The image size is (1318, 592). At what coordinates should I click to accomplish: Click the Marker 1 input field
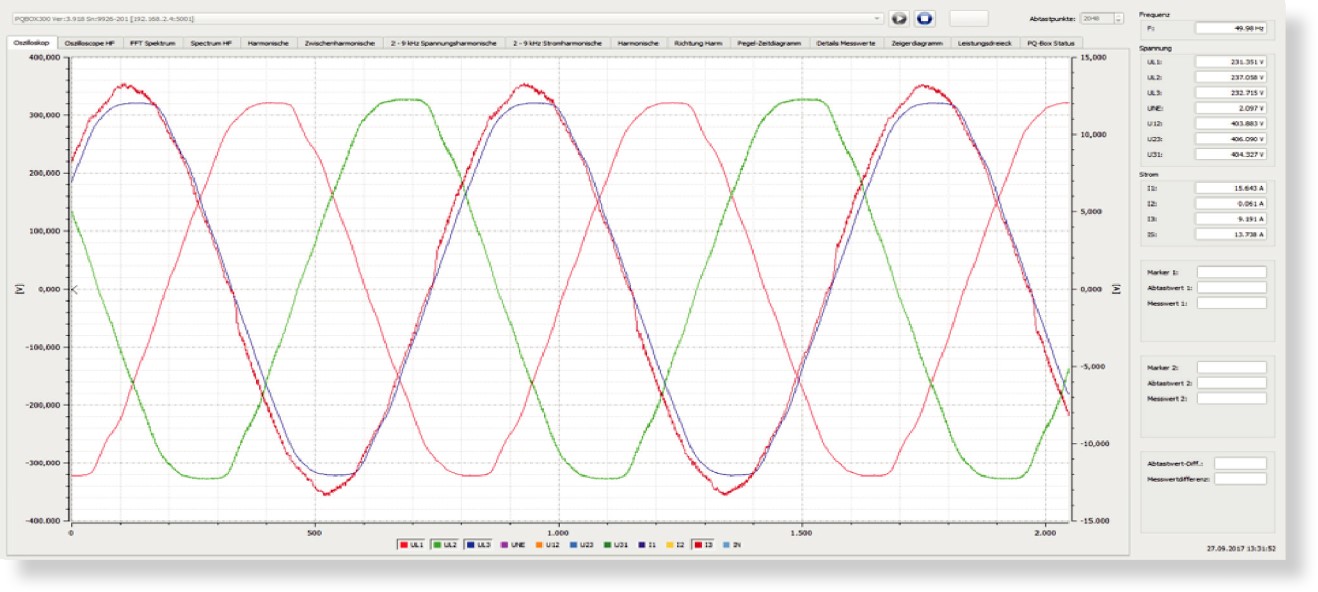click(1231, 271)
